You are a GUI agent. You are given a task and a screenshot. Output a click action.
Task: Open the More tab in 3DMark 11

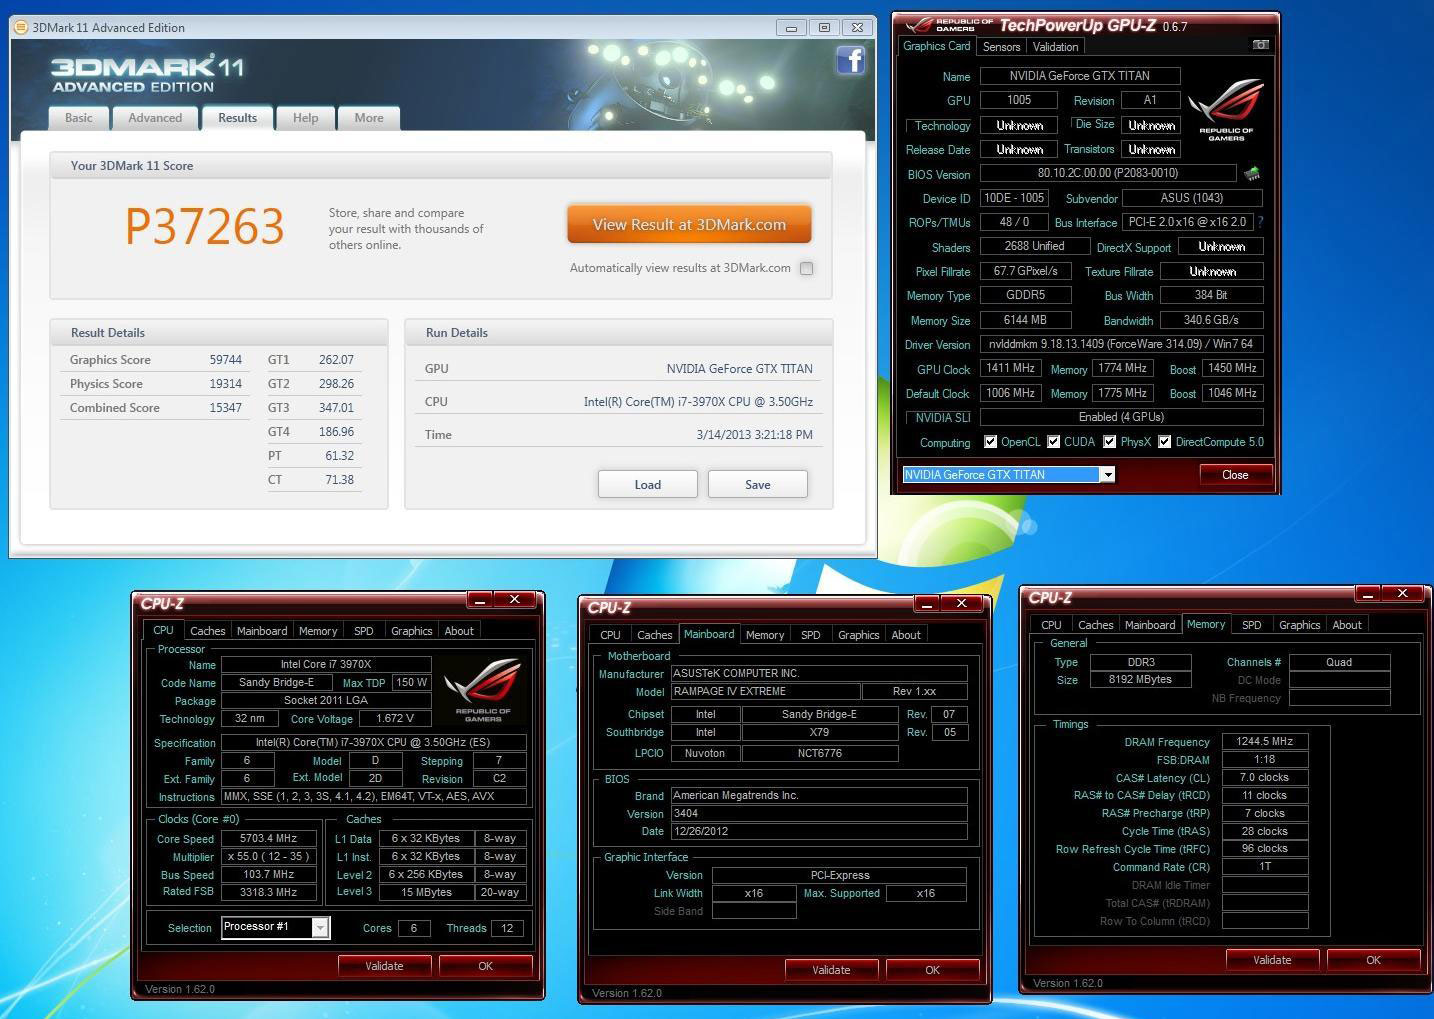tap(369, 118)
